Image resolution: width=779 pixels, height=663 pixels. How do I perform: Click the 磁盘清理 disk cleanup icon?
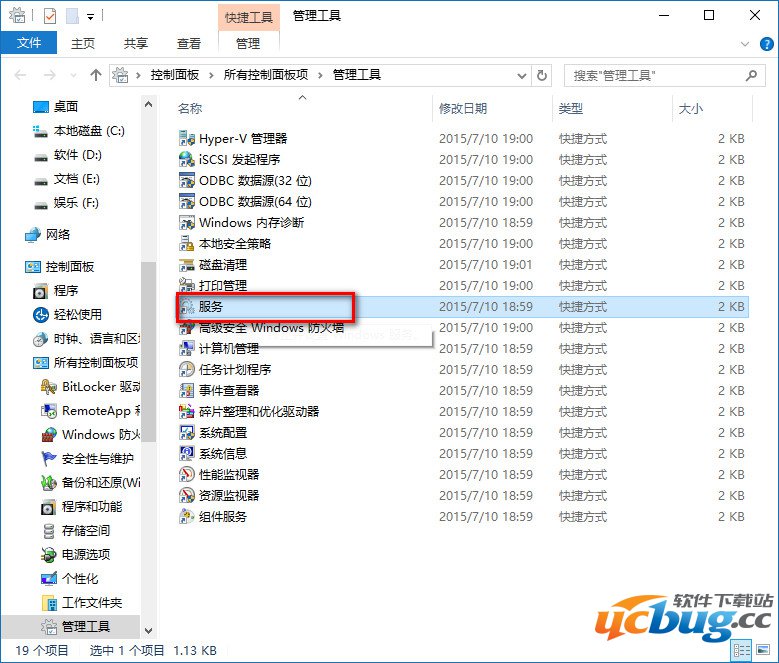tap(186, 265)
